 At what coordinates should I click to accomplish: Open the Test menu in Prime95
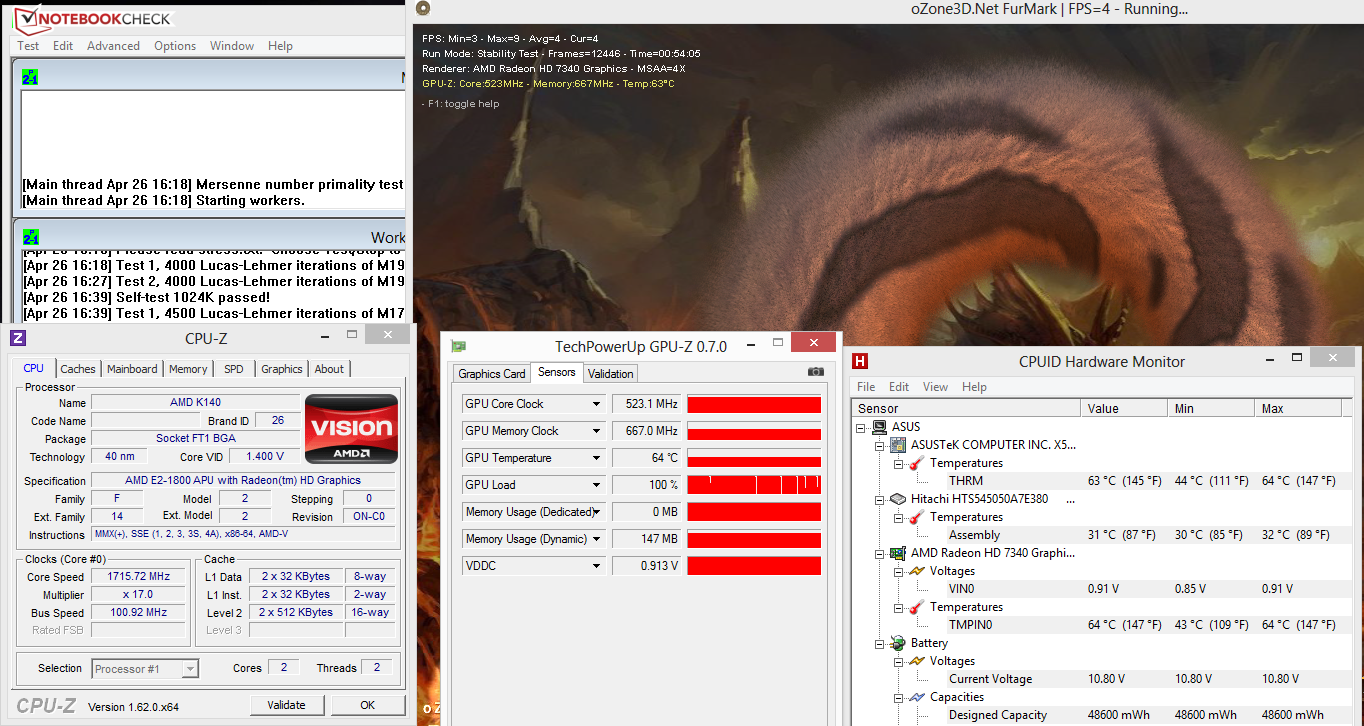(x=29, y=46)
